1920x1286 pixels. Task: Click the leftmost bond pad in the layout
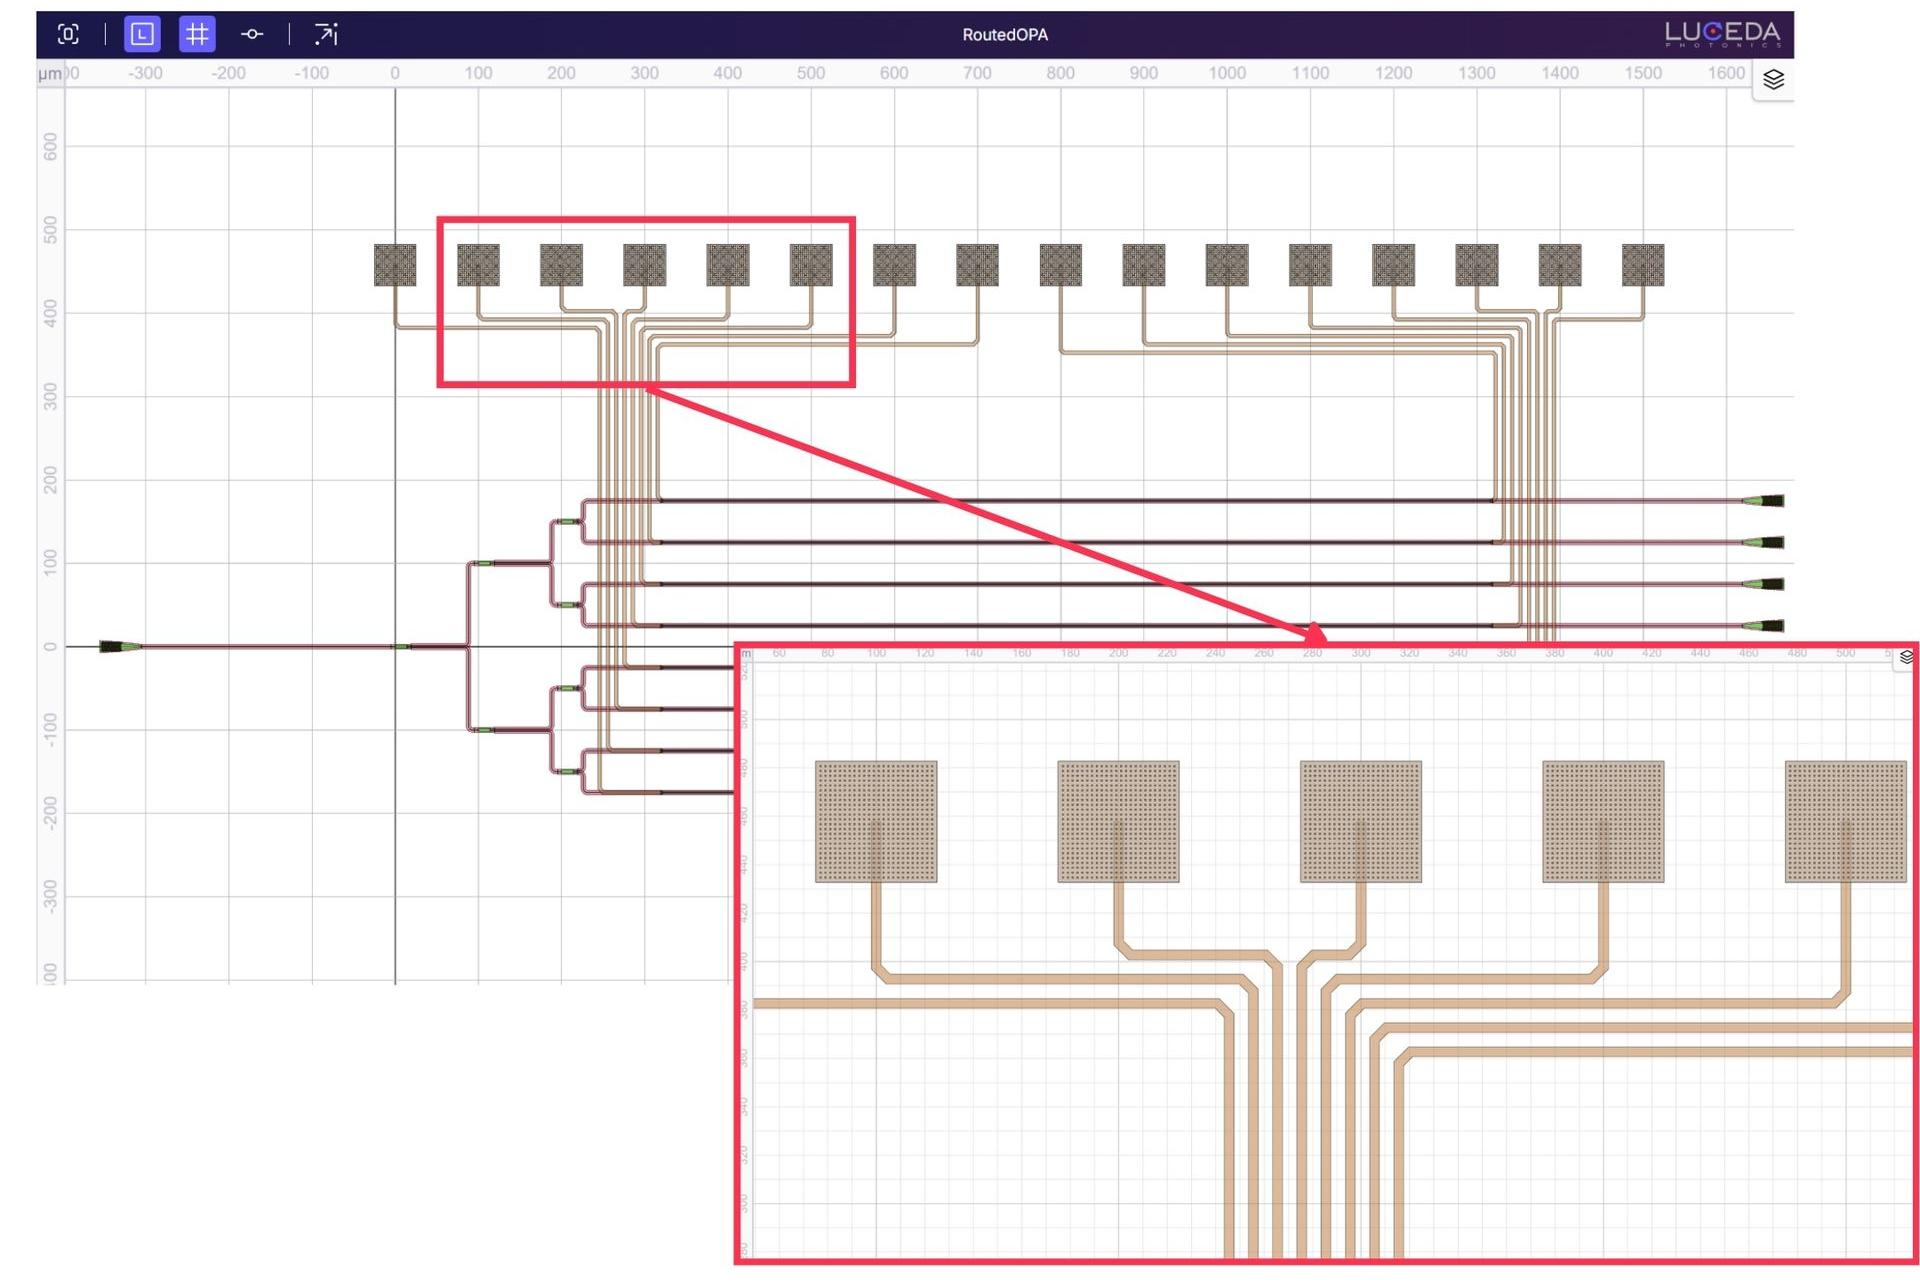click(x=394, y=266)
